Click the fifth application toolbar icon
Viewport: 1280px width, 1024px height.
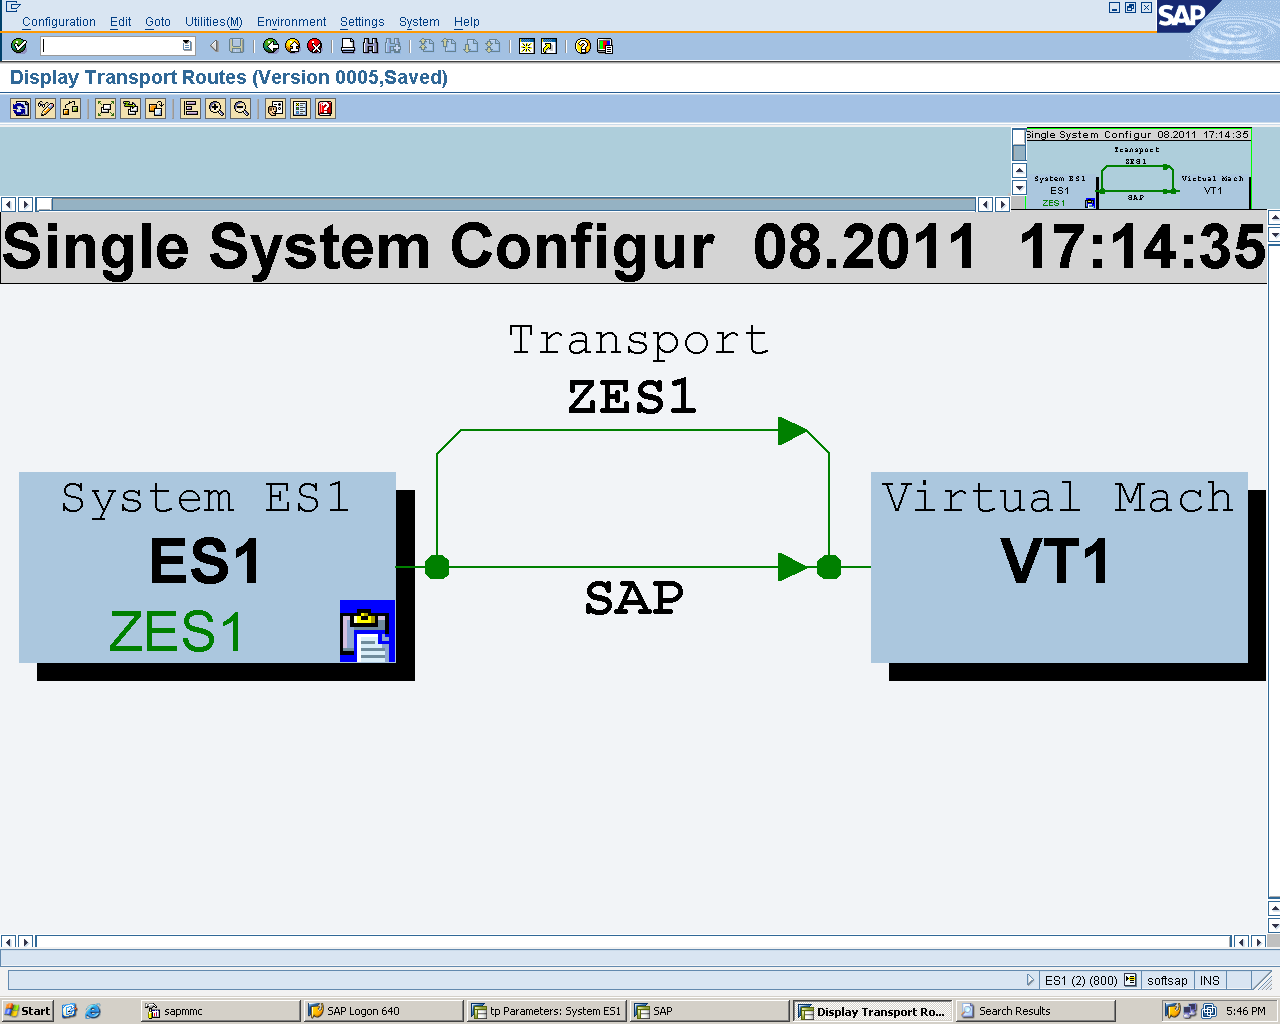130,109
